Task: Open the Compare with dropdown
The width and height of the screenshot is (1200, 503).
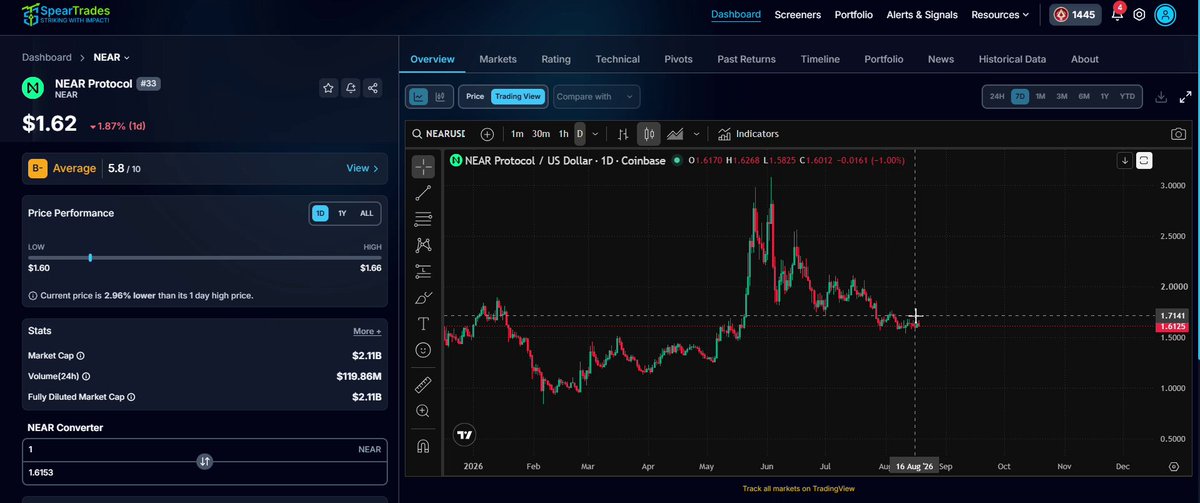Action: click(x=596, y=97)
